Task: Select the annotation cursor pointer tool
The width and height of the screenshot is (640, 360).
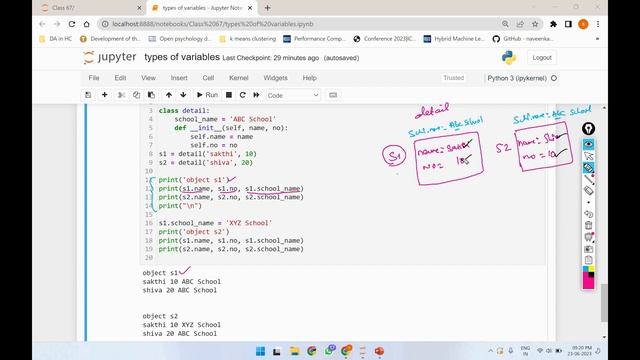Action: 588,156
